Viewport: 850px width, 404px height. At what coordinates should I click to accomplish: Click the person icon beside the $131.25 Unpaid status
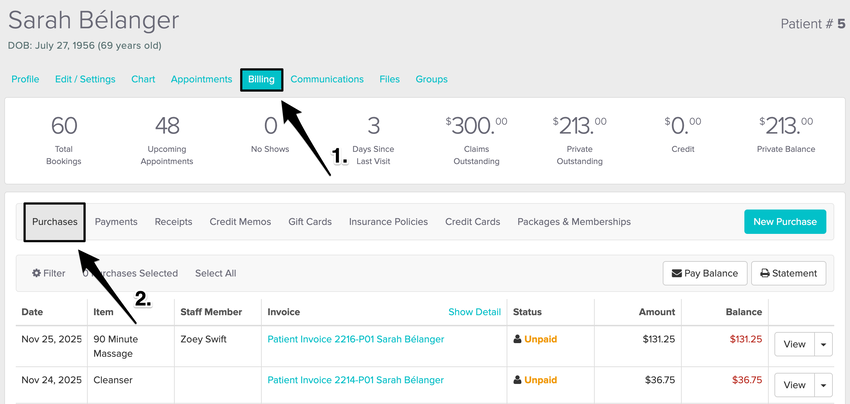click(x=517, y=339)
